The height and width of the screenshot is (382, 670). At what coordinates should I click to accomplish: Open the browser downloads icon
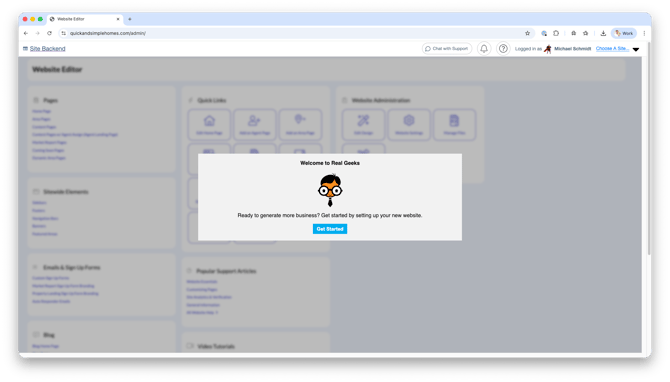pos(603,33)
